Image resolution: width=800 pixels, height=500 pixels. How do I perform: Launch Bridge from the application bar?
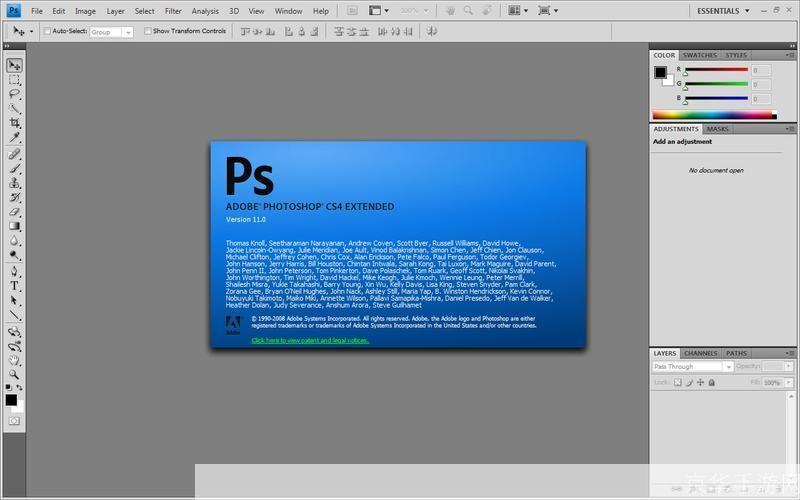[352, 11]
